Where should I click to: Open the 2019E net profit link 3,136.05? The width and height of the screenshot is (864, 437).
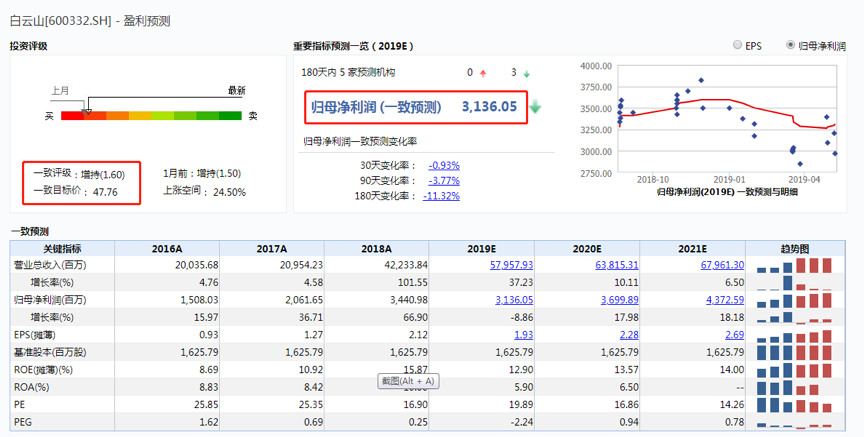coord(514,299)
